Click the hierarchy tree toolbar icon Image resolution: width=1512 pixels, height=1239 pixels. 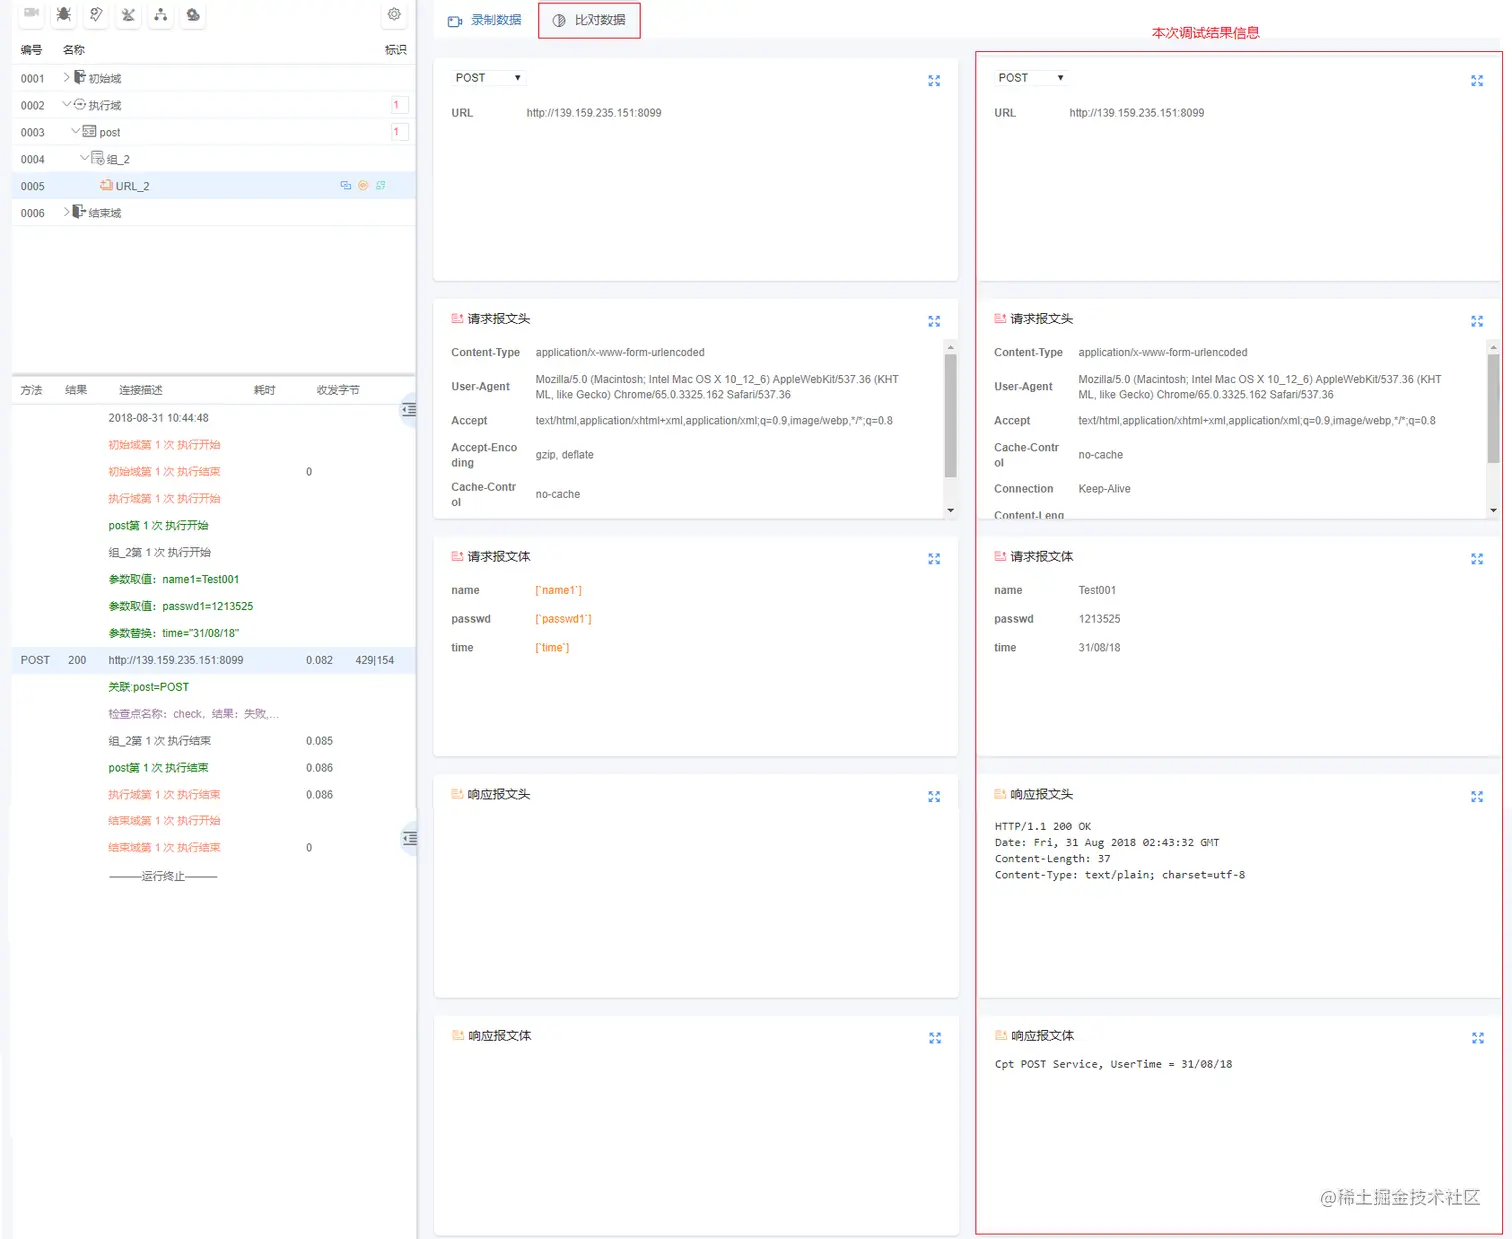click(160, 14)
